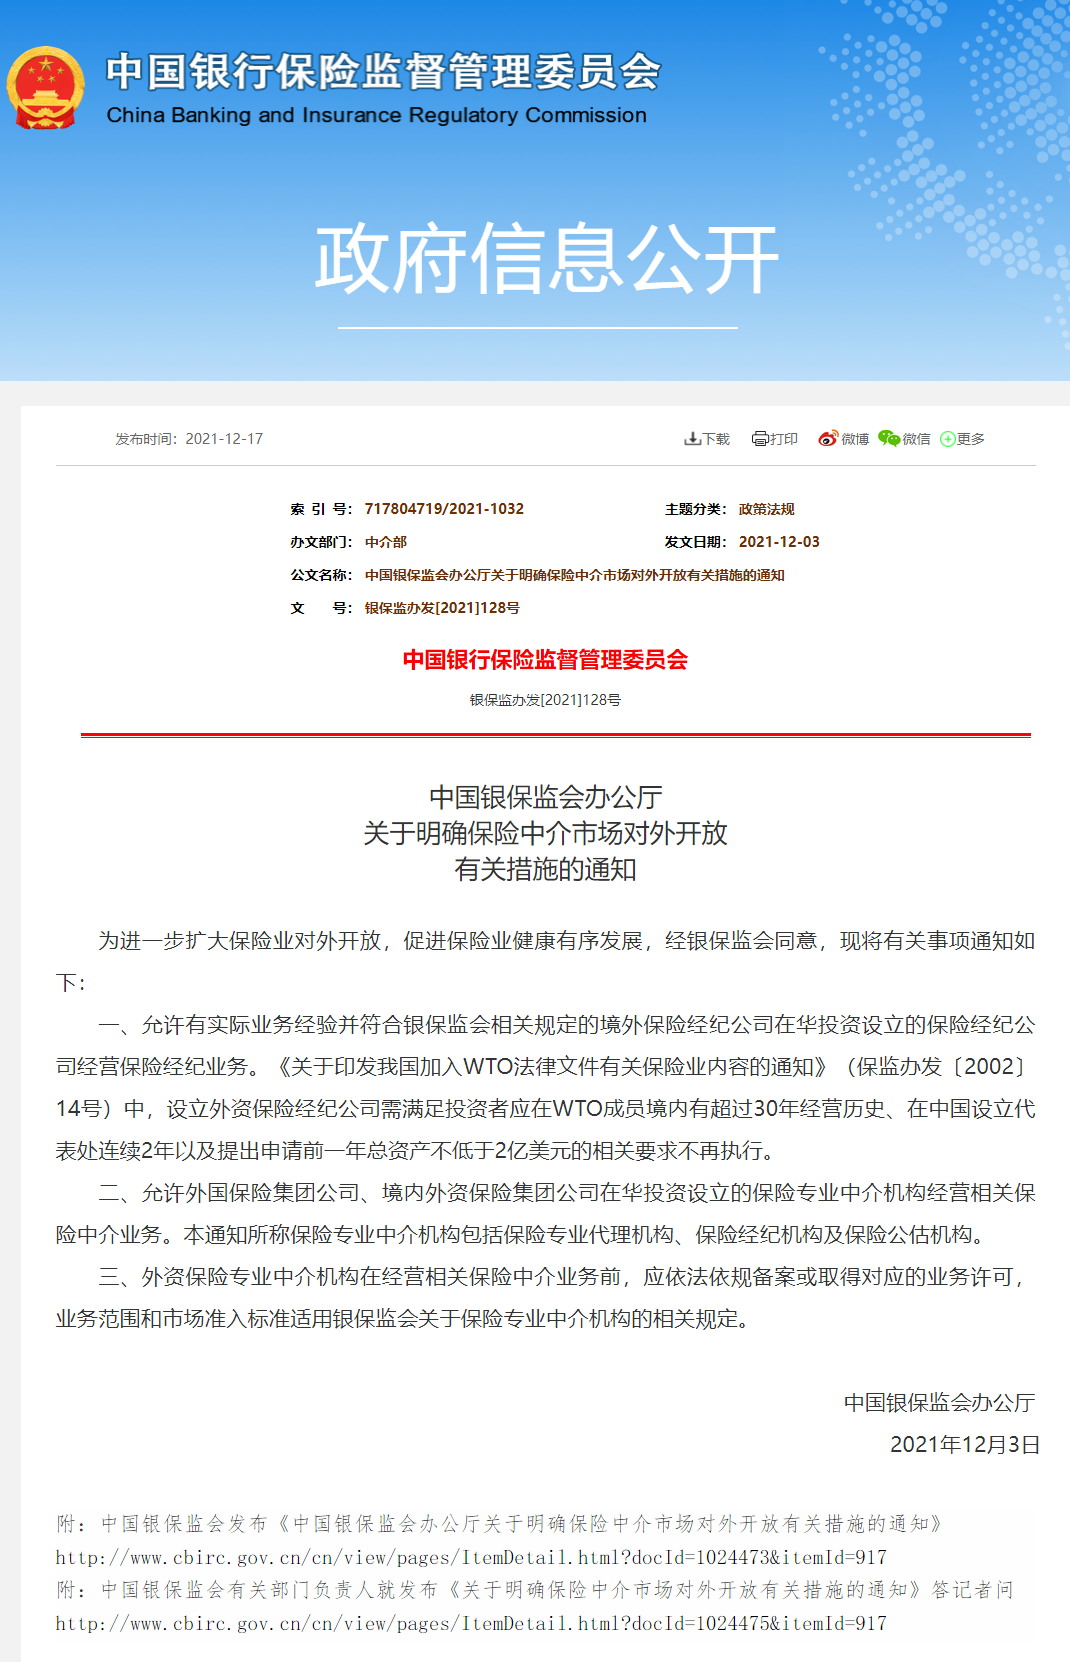Click the 政府信息公开 banner heading
Screen dimensions: 1070x1662
point(546,260)
